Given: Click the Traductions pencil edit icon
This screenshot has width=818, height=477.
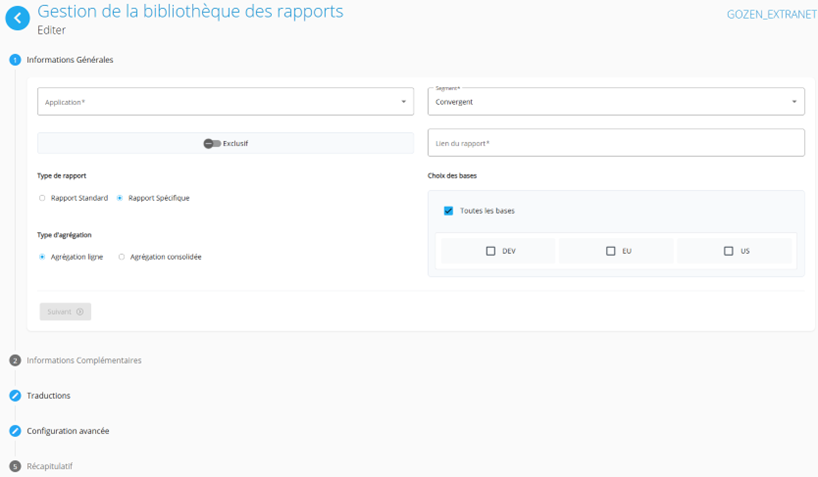Looking at the screenshot, I should pos(15,396).
